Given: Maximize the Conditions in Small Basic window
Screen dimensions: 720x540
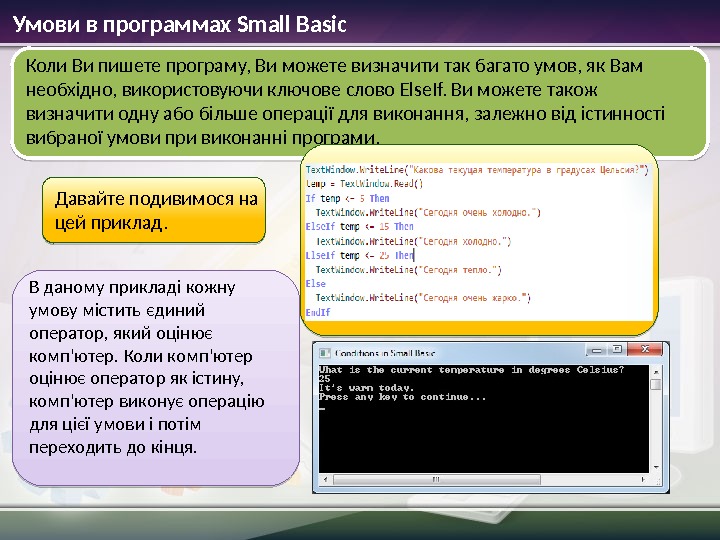Looking at the screenshot, I should tap(617, 350).
